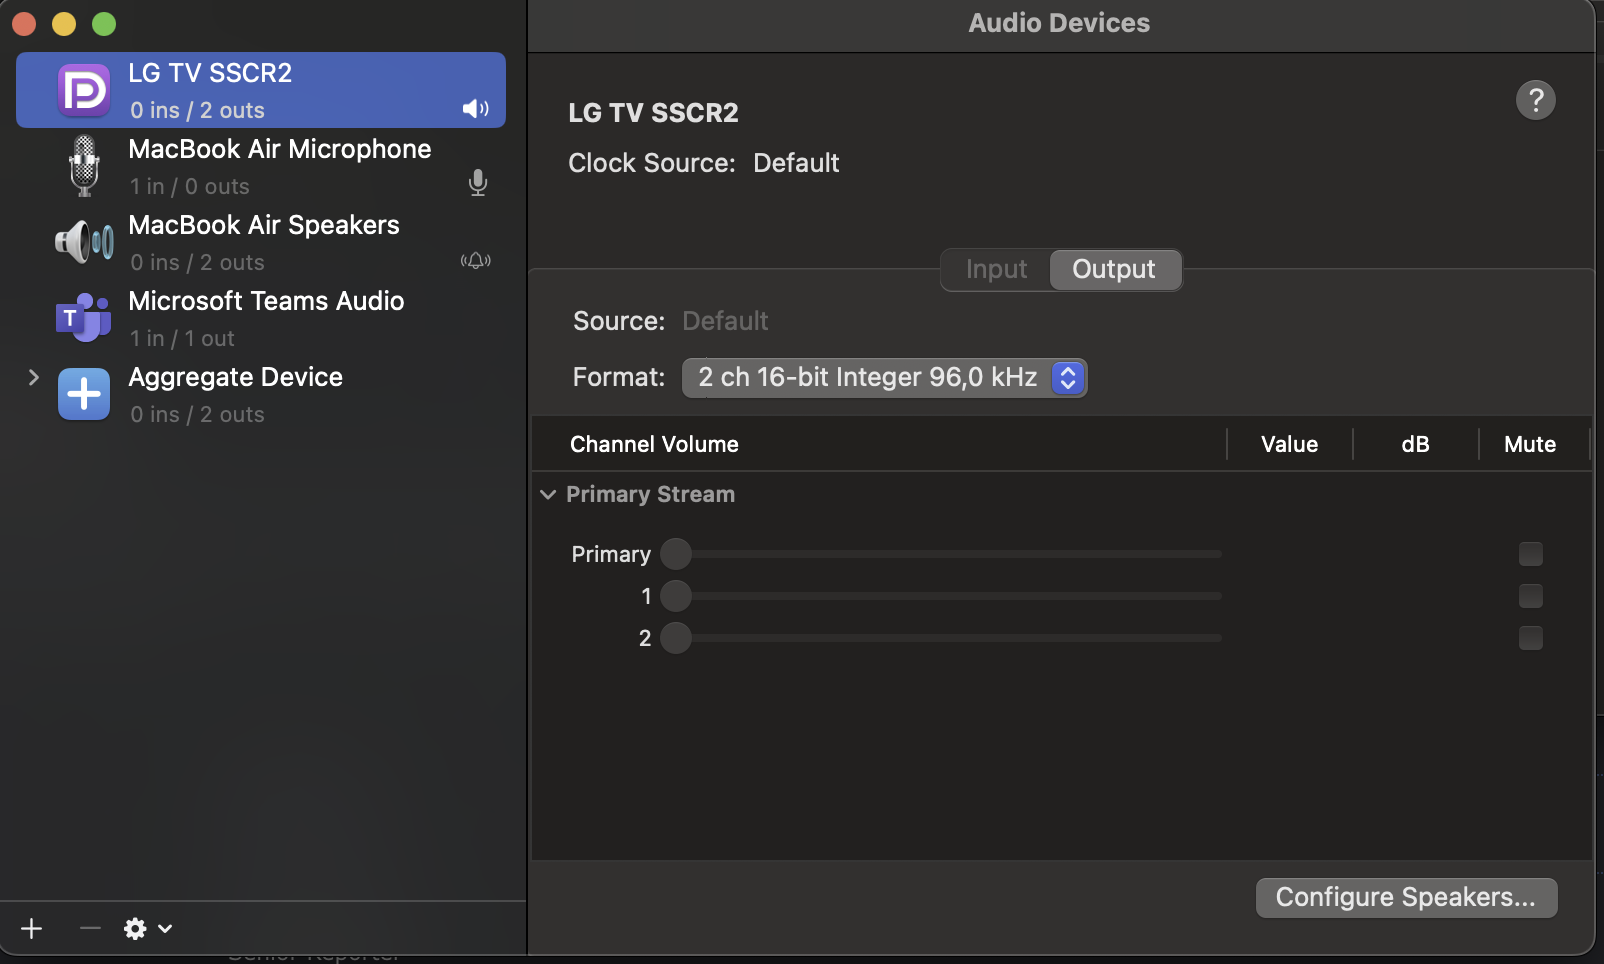Expand the Aggregate Device disclosure arrow
This screenshot has width=1604, height=964.
(x=34, y=377)
